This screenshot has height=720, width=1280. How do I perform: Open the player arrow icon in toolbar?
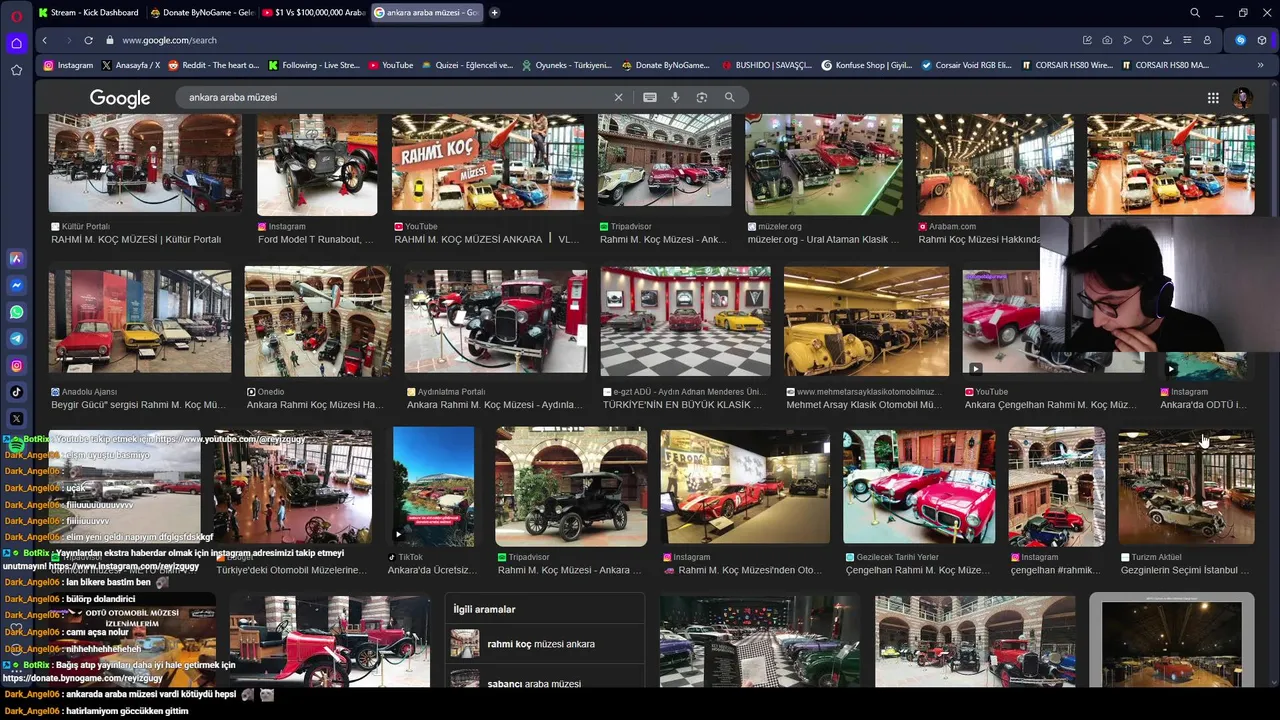(x=1127, y=40)
